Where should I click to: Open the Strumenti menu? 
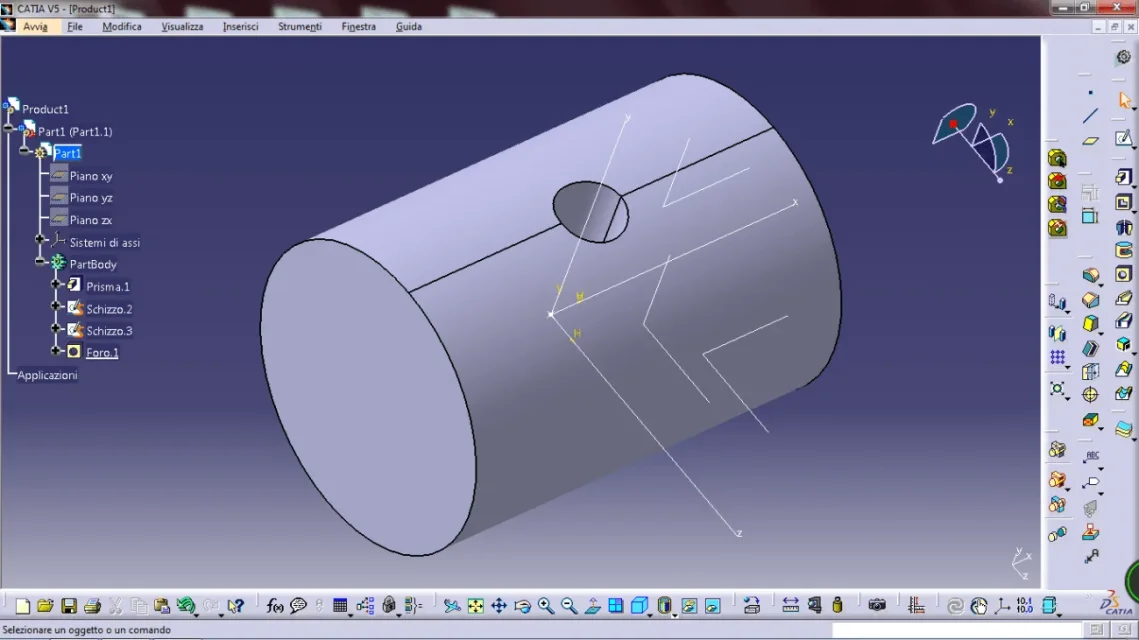pyautogui.click(x=299, y=26)
